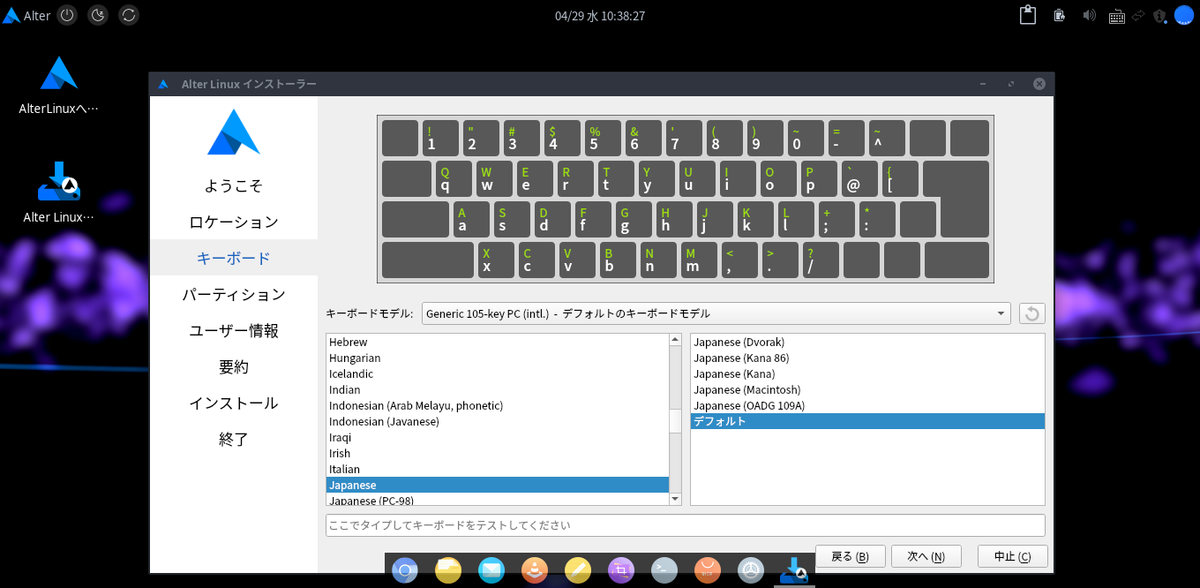1200x588 pixels.
Task: Open system settings dock icon
Action: pos(751,571)
